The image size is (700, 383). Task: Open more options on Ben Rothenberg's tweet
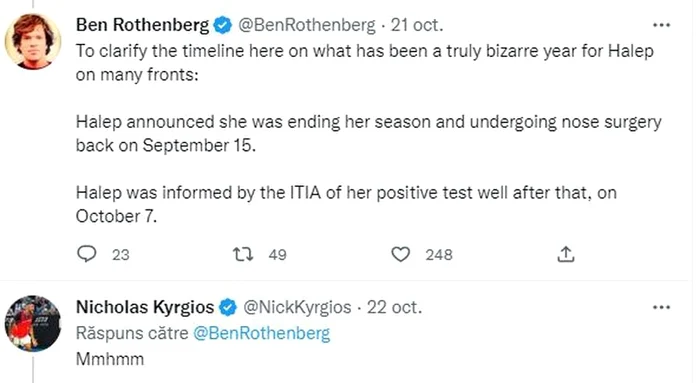tap(661, 25)
